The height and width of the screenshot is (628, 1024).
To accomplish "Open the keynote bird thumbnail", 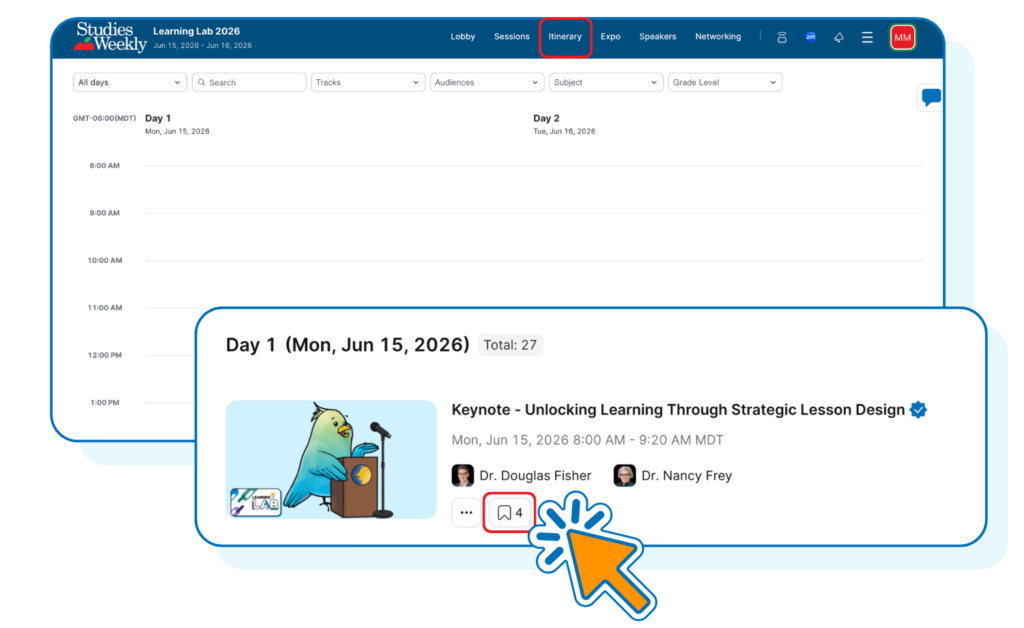I will (331, 460).
